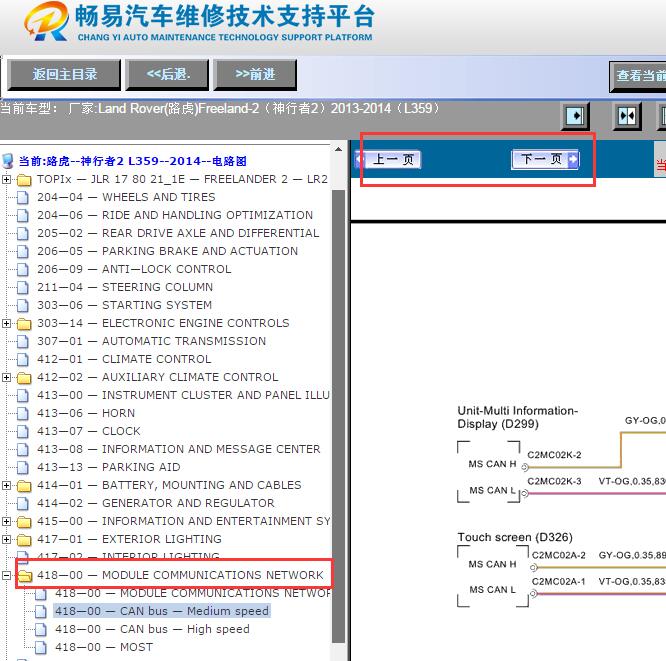The image size is (666, 661).
Task: Click the page icon beside 412-01 Climate Control
Action: pos(23,359)
